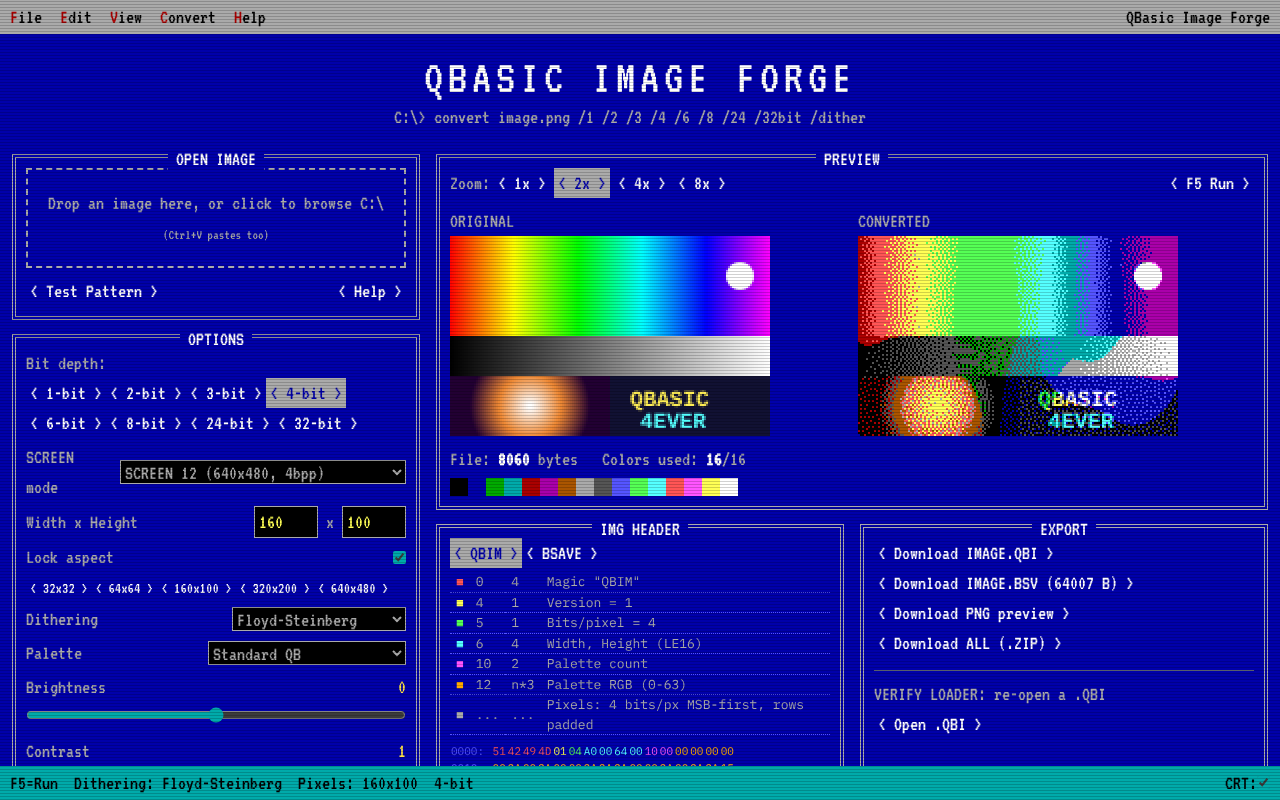Apply the 64x64 size preset
This screenshot has height=800, width=1280.
125,589
